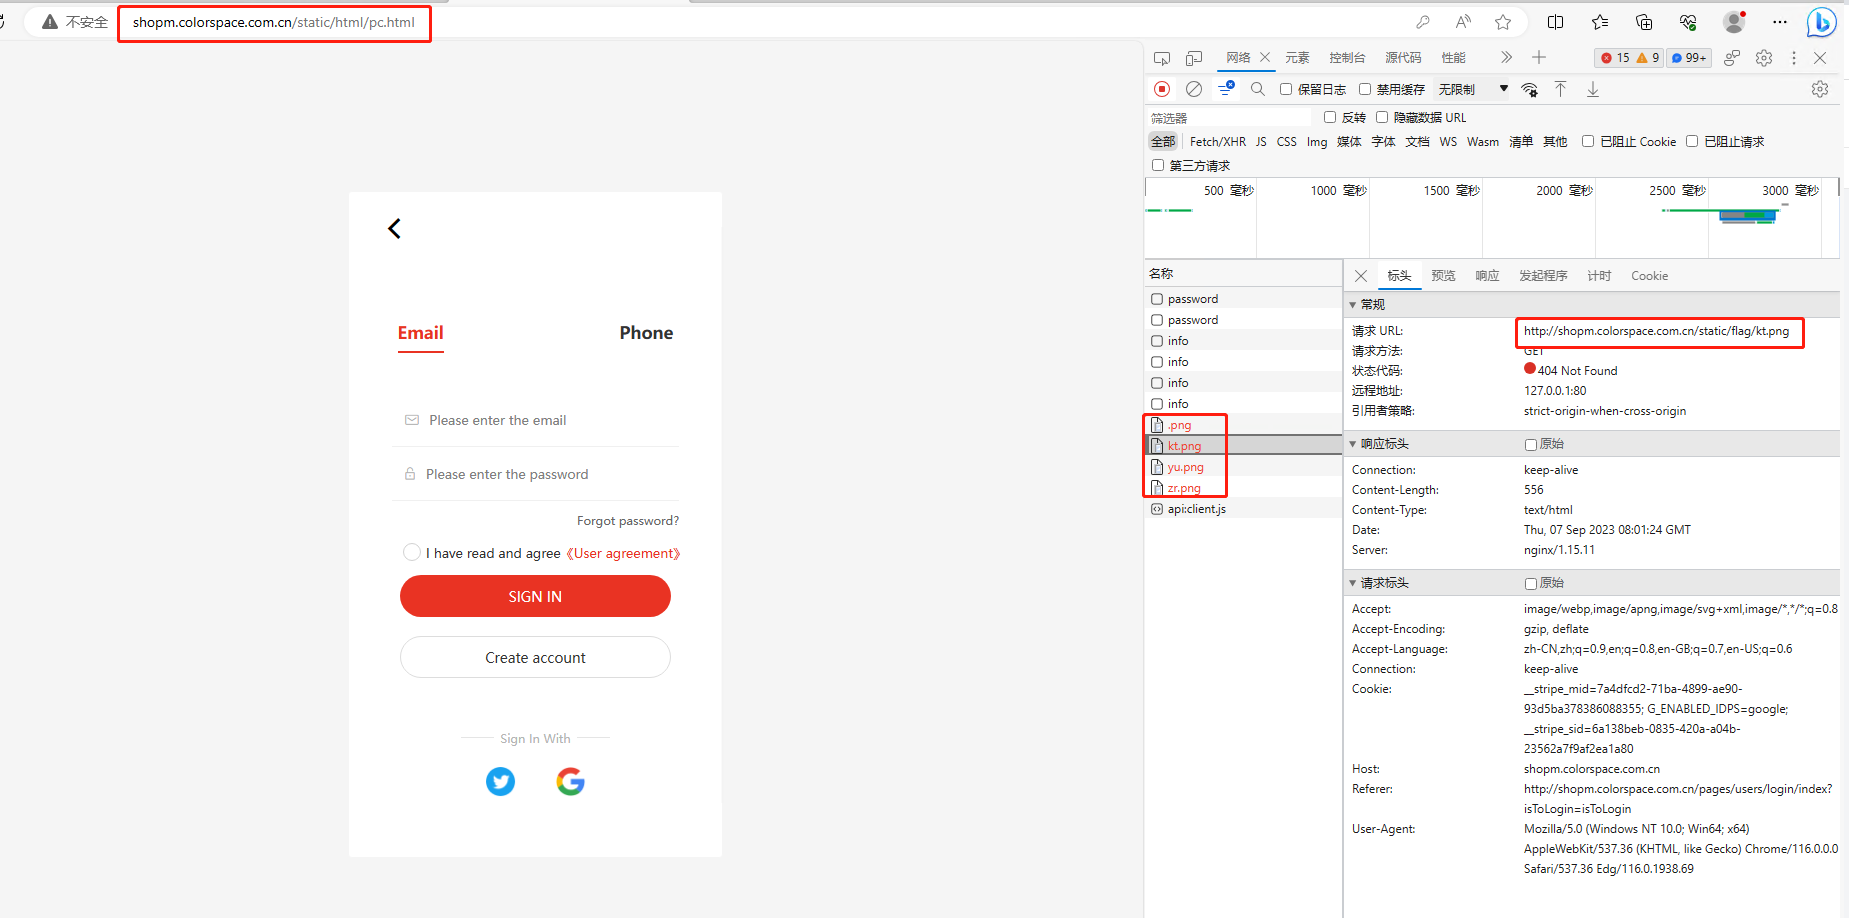Open the user profile avatar
Viewport: 1849px width, 918px height.
click(1734, 22)
